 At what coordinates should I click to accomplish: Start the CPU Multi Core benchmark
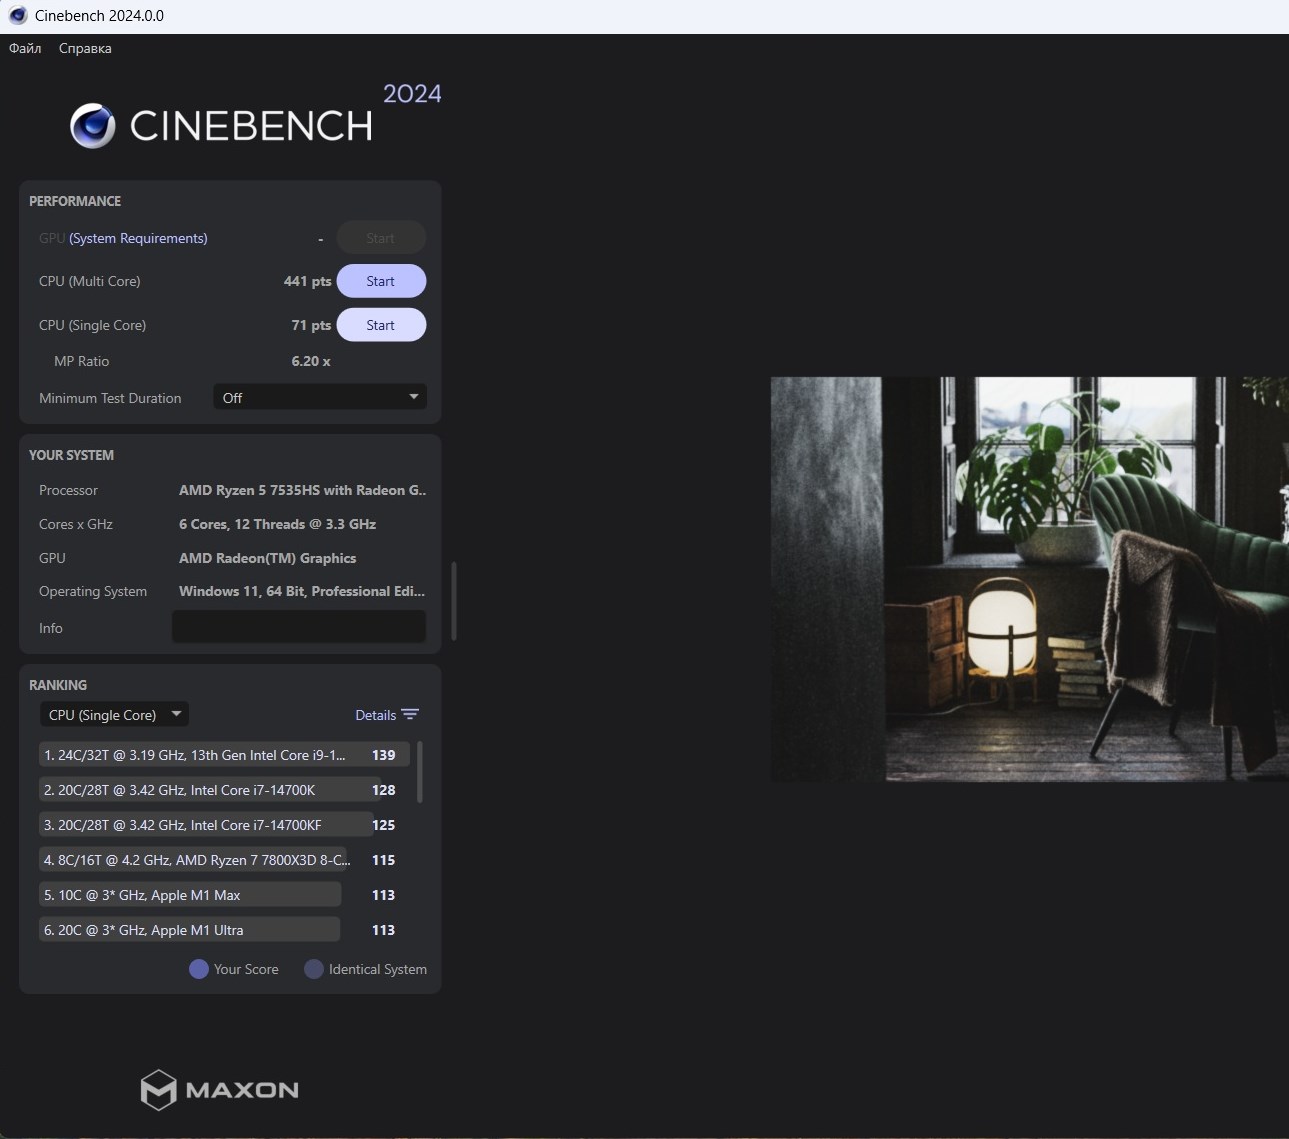(381, 282)
